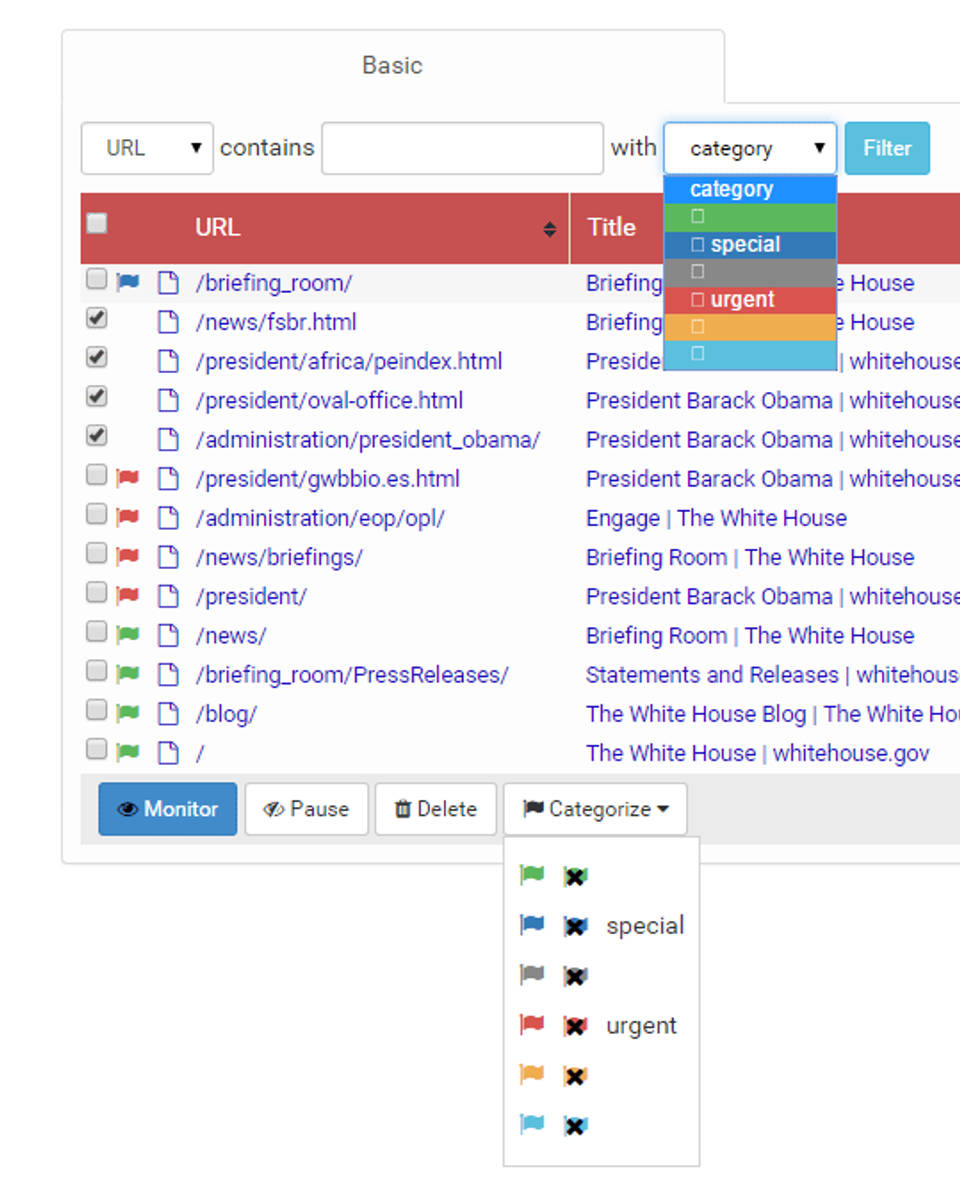The height and width of the screenshot is (1193, 960).
Task: Remove blue special flag in Categorize menu
Action: click(575, 926)
